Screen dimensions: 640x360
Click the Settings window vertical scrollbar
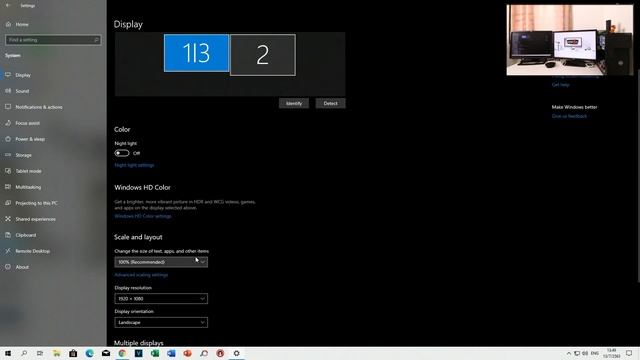[x=638, y=176]
